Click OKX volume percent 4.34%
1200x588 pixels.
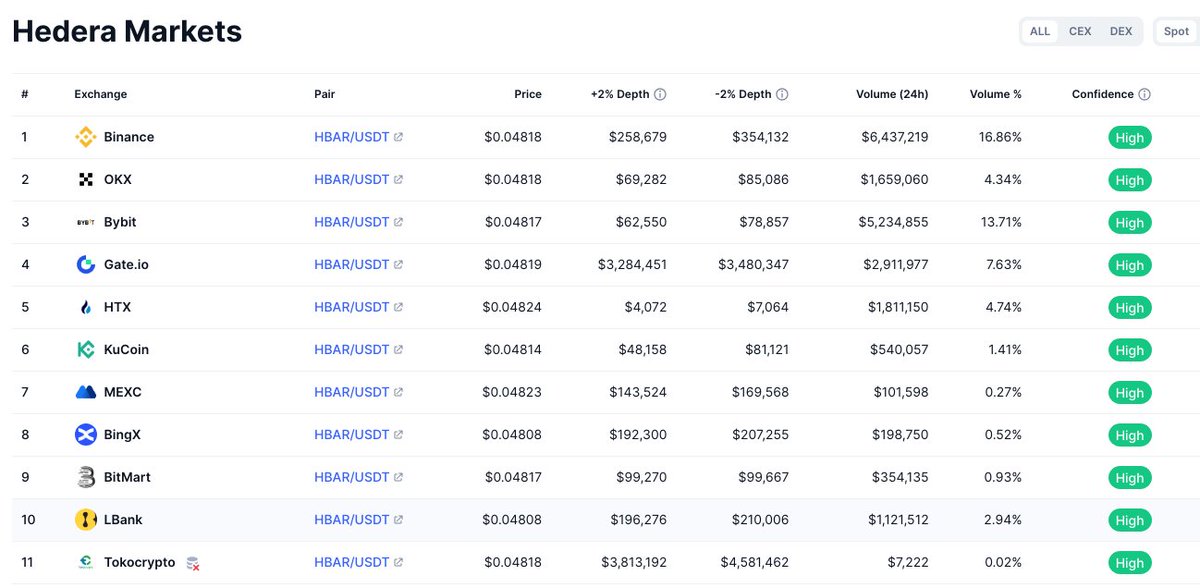1003,180
